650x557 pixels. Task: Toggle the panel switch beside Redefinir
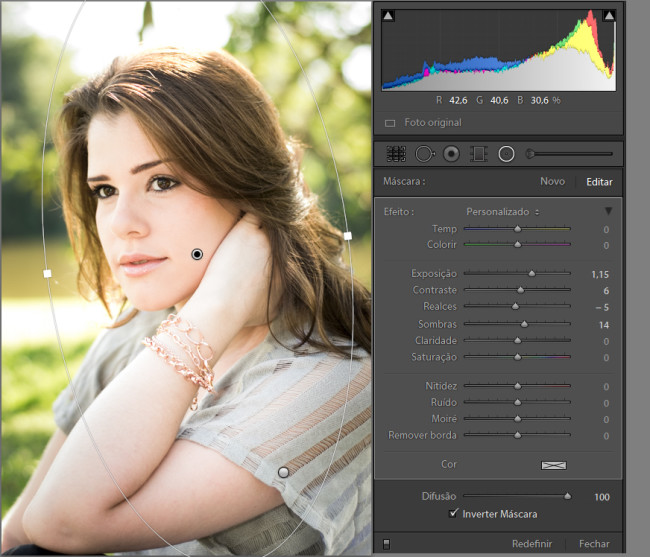click(386, 544)
